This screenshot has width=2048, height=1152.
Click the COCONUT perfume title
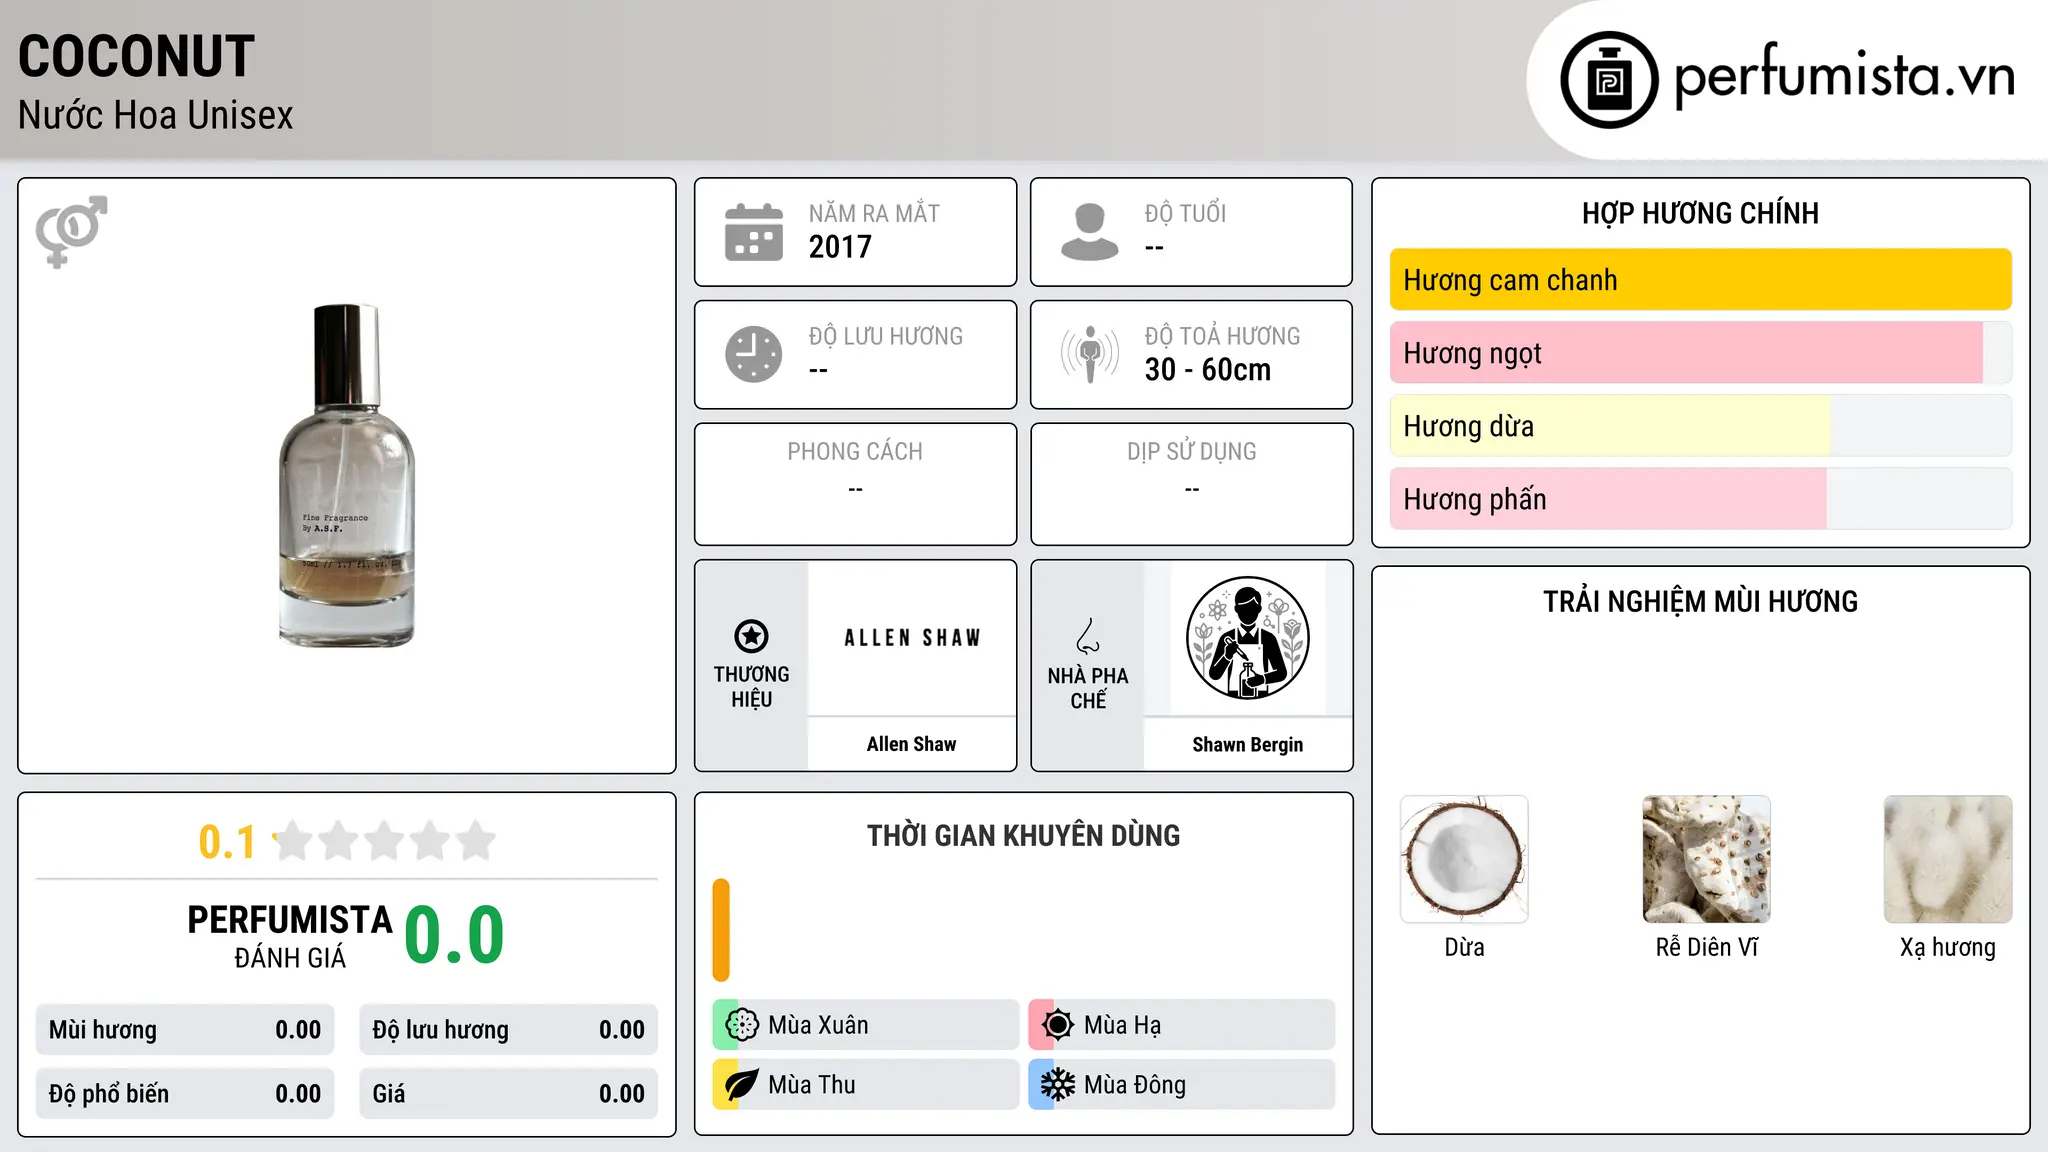tap(136, 56)
